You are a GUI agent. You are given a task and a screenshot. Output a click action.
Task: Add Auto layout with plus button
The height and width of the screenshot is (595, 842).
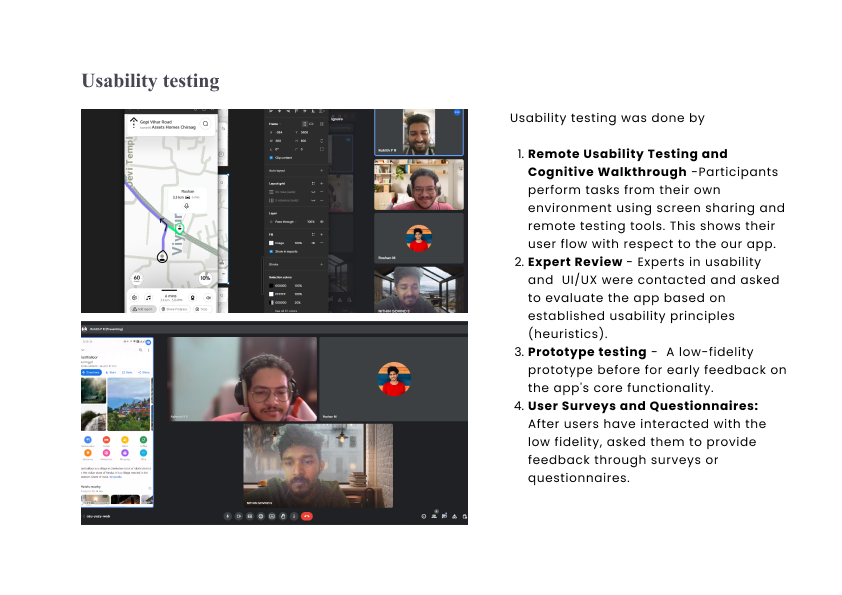click(x=322, y=170)
